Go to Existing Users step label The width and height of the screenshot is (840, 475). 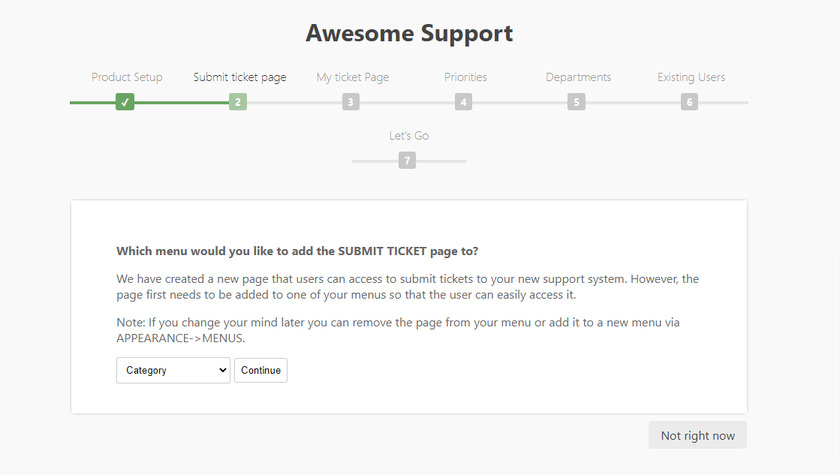click(691, 77)
